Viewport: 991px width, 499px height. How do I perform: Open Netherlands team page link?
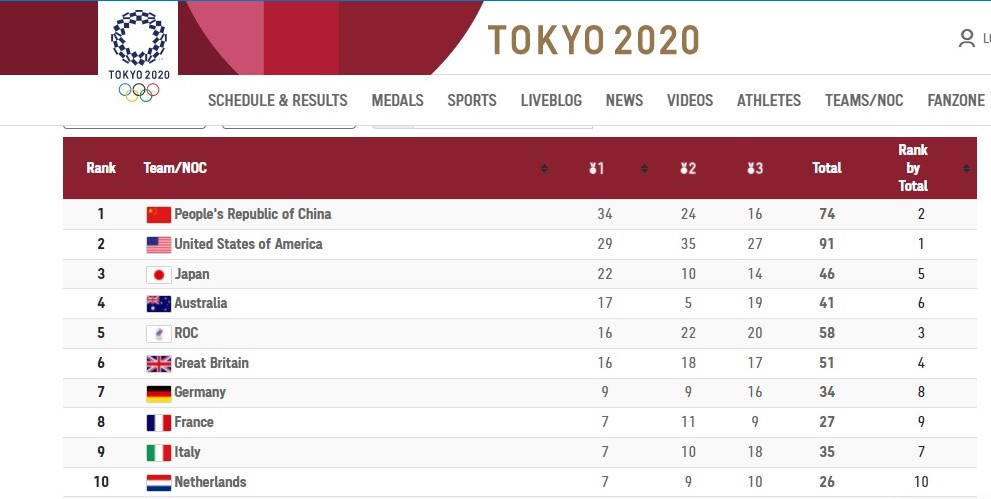(x=210, y=482)
